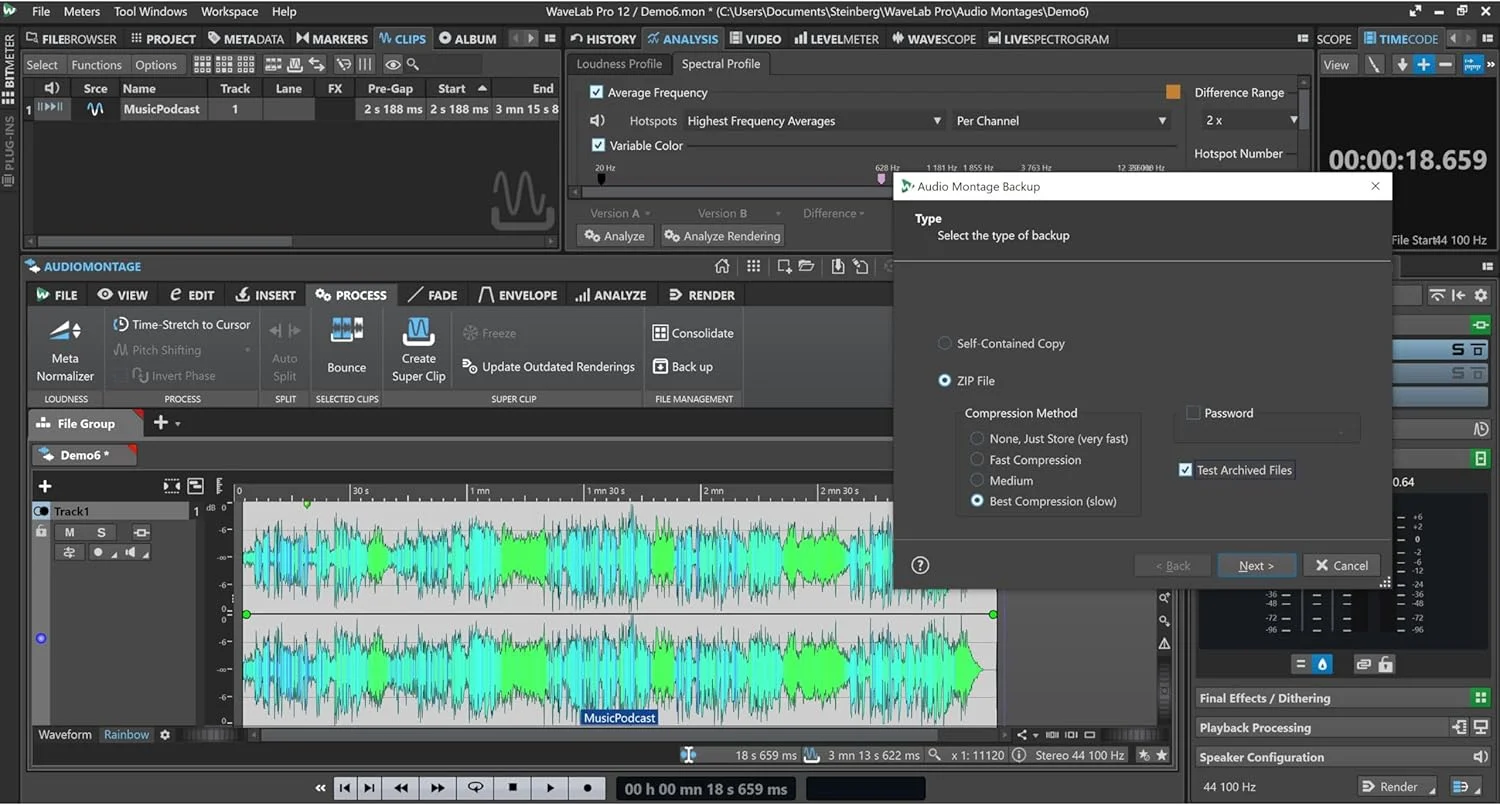The image size is (1500, 806).
Task: Click the Time-Stretch to Cursor tool
Action: tap(181, 324)
